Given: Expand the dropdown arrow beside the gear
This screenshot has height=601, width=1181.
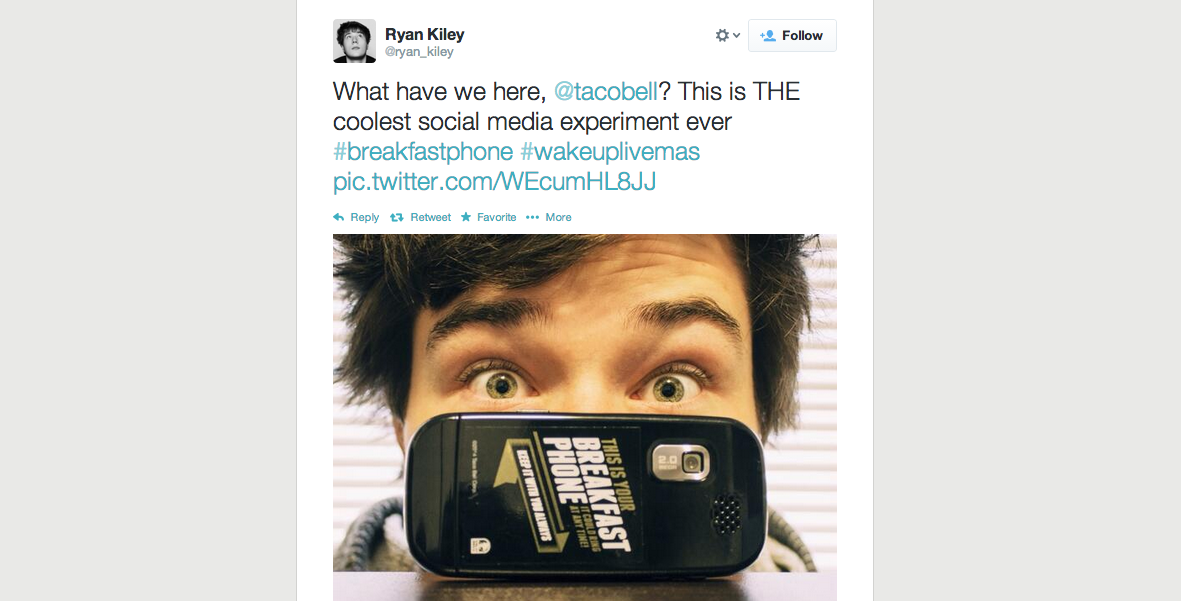Looking at the screenshot, I should [x=737, y=35].
